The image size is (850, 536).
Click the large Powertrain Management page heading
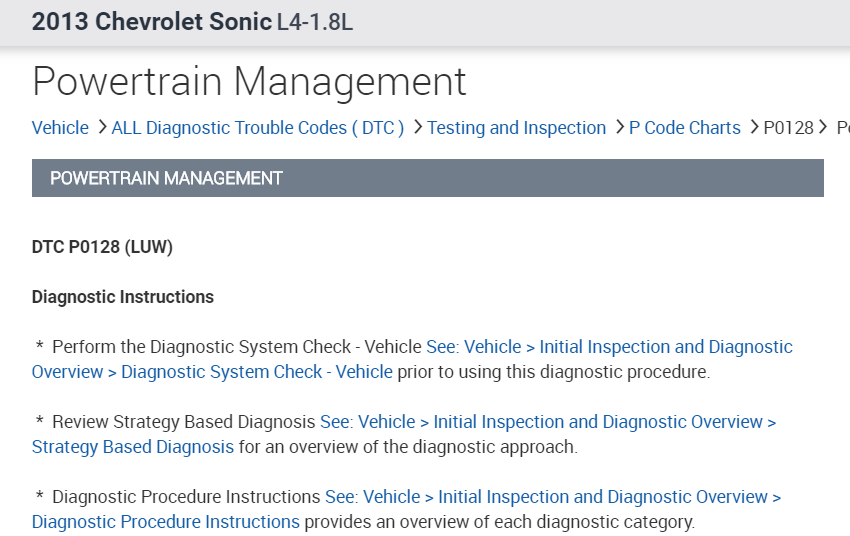(249, 81)
